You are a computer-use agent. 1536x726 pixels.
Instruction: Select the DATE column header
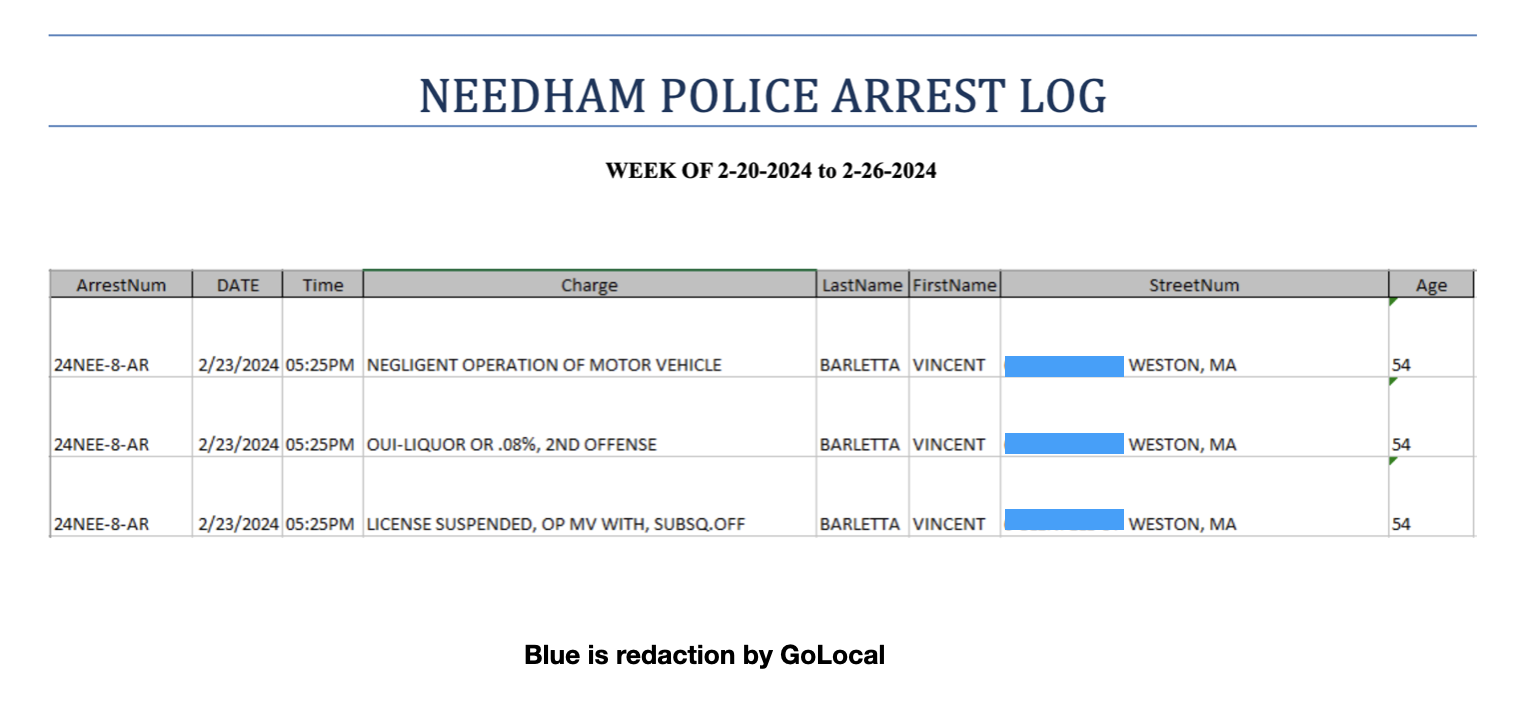coord(238,285)
